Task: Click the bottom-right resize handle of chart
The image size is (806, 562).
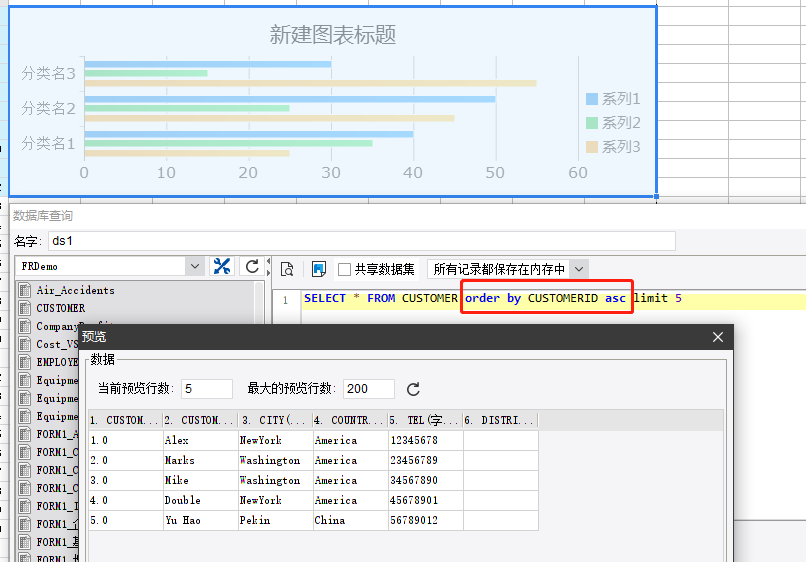Action: pyautogui.click(x=656, y=196)
